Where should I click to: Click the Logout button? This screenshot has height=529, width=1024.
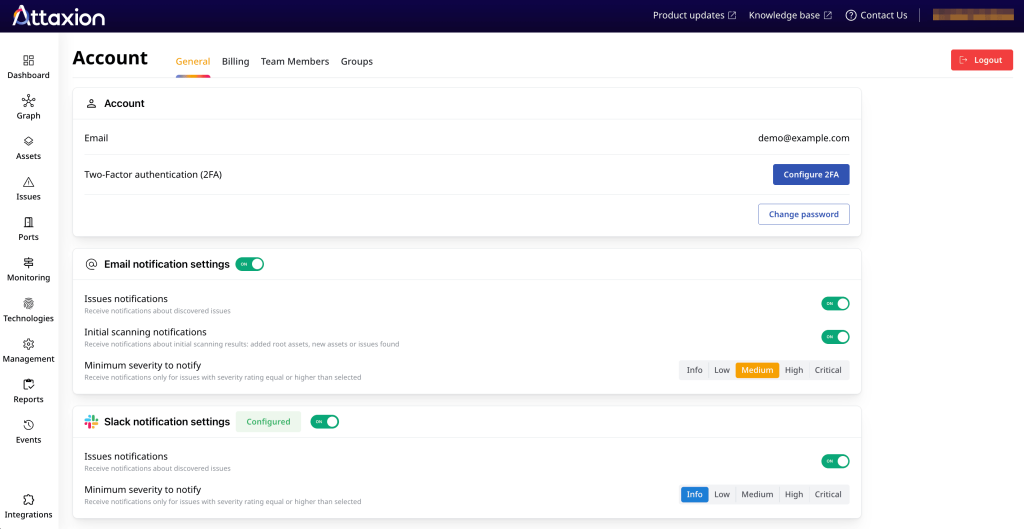pyautogui.click(x=982, y=60)
